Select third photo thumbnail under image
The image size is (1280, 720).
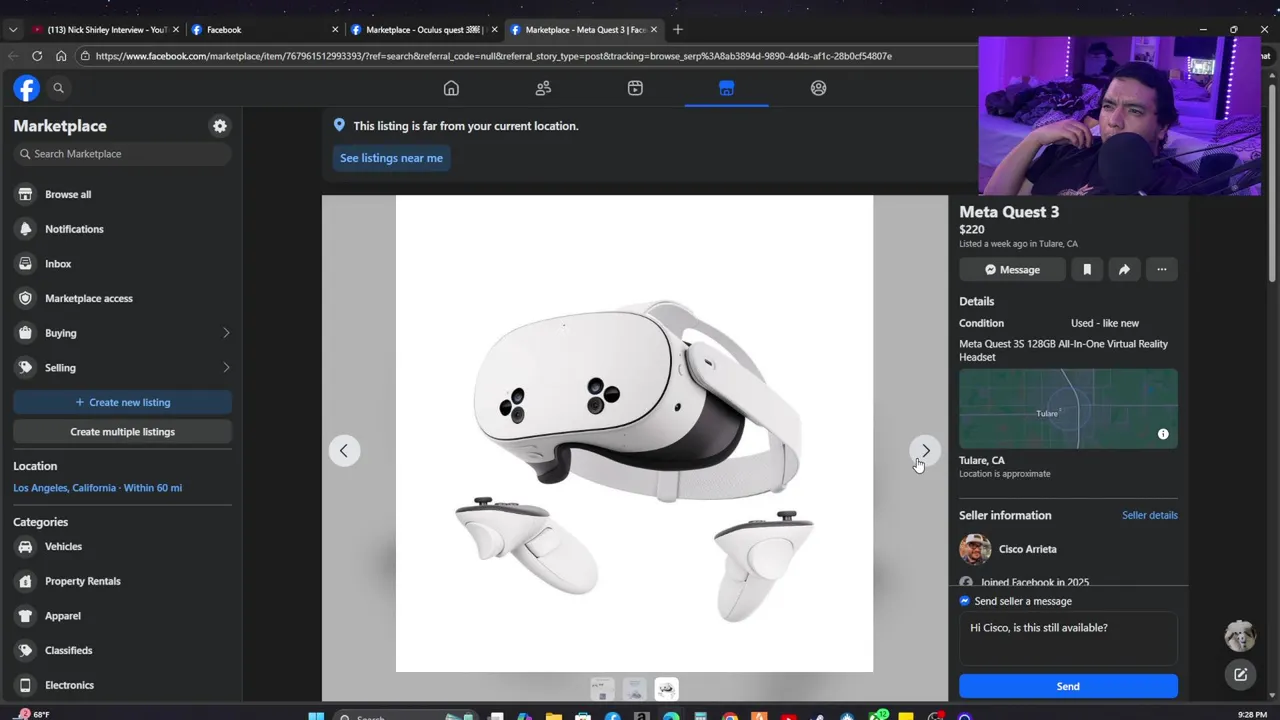coord(666,689)
